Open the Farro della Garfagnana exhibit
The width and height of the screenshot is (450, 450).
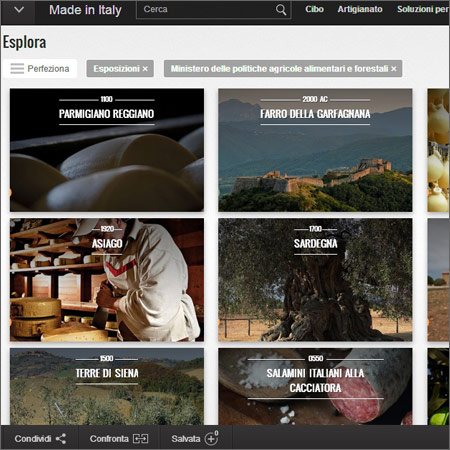[x=315, y=150]
